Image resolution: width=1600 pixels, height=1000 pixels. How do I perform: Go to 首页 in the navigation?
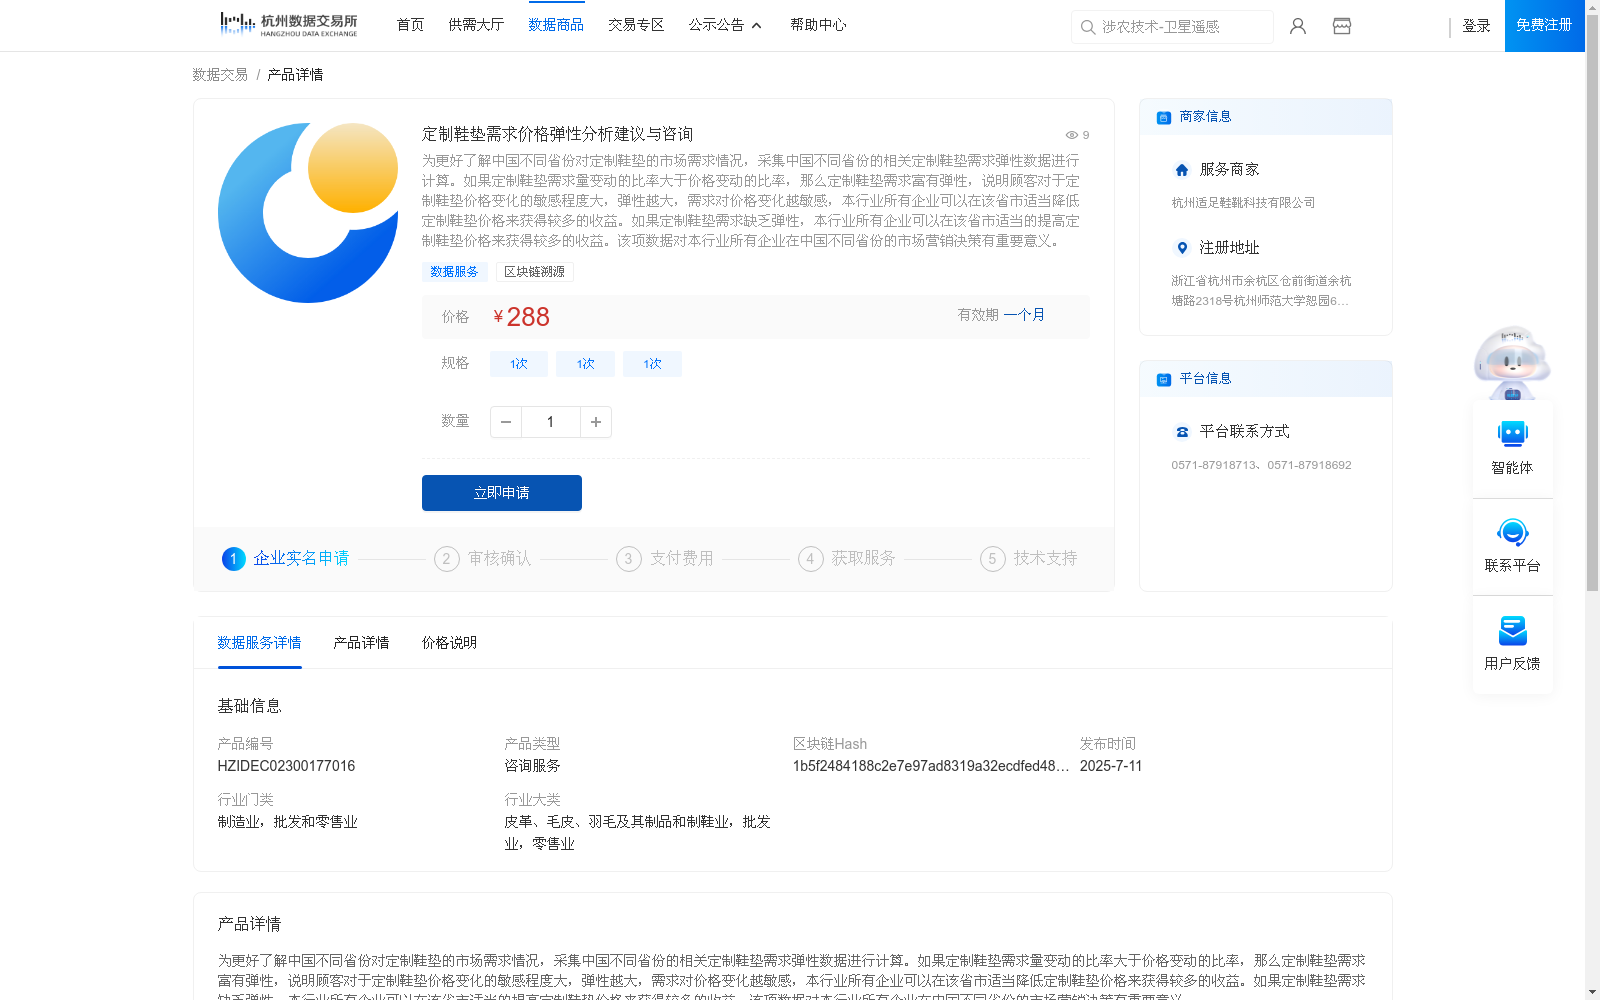pyautogui.click(x=410, y=25)
